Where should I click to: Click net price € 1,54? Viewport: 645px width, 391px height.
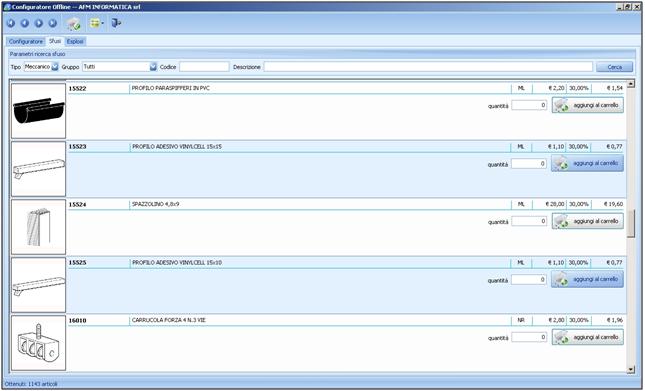click(x=615, y=88)
